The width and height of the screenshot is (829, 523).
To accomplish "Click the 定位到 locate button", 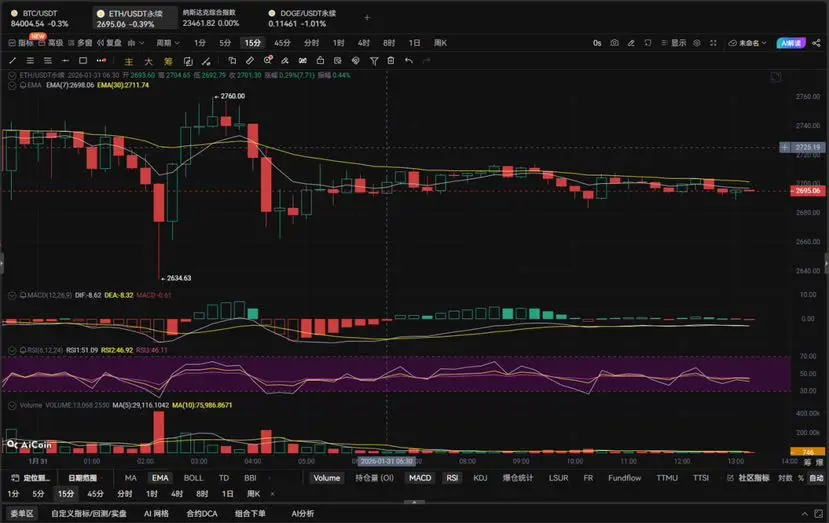I will [x=31, y=478].
